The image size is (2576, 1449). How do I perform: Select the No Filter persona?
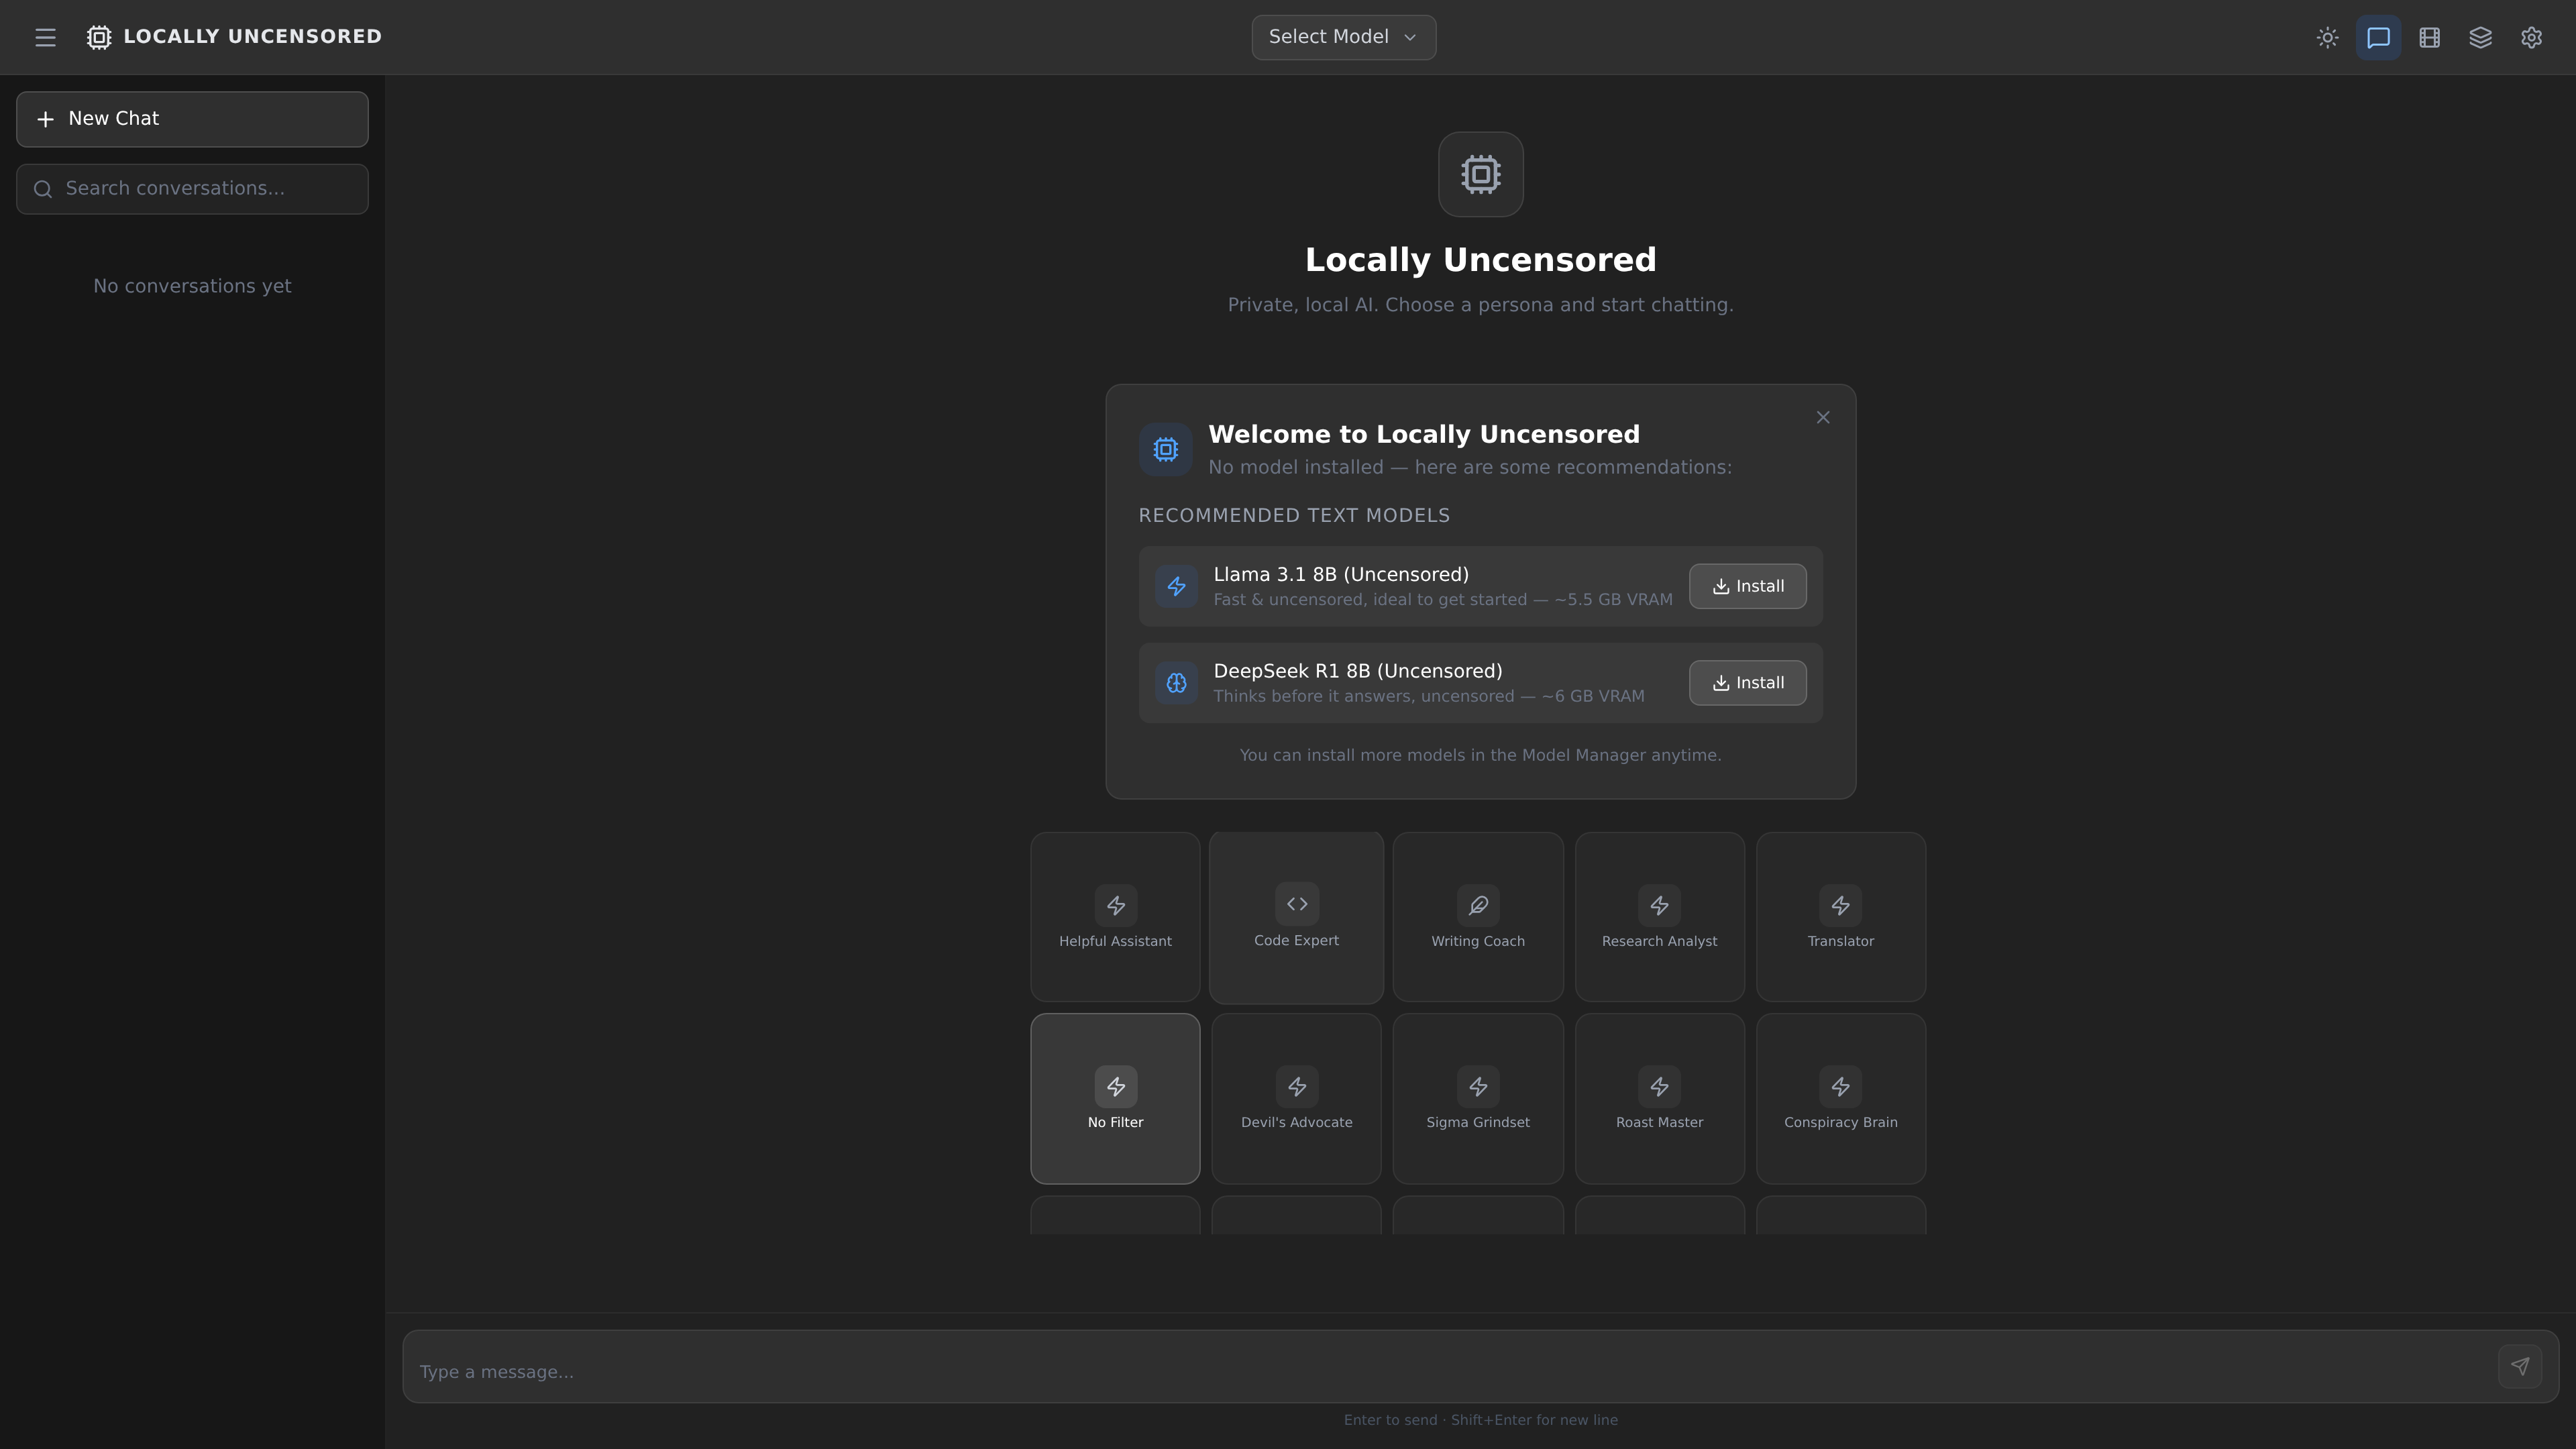click(x=1115, y=1098)
